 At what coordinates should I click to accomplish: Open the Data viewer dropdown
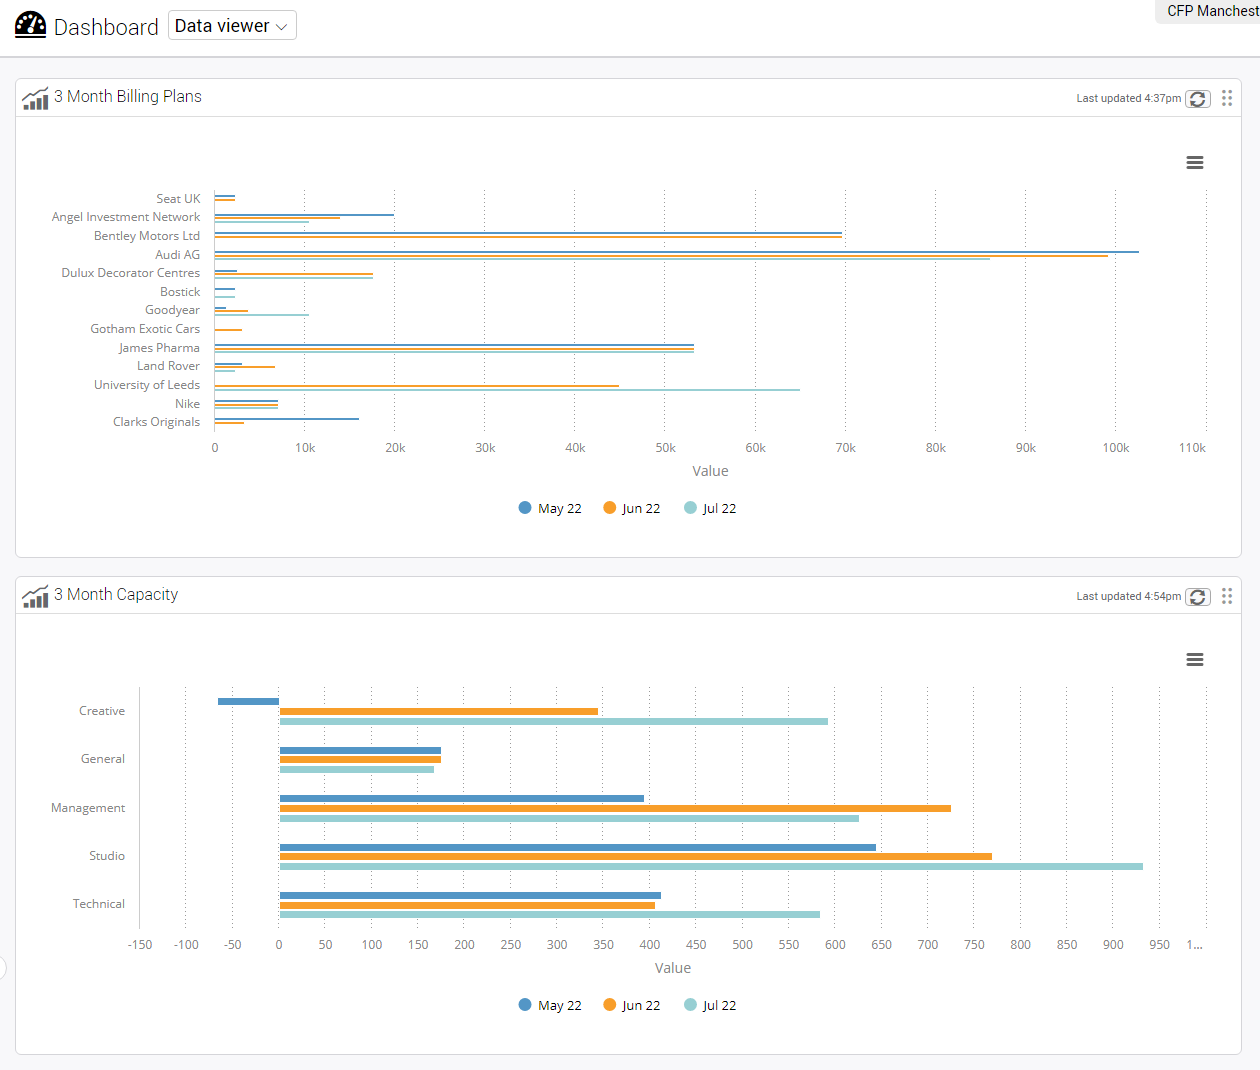tap(232, 26)
